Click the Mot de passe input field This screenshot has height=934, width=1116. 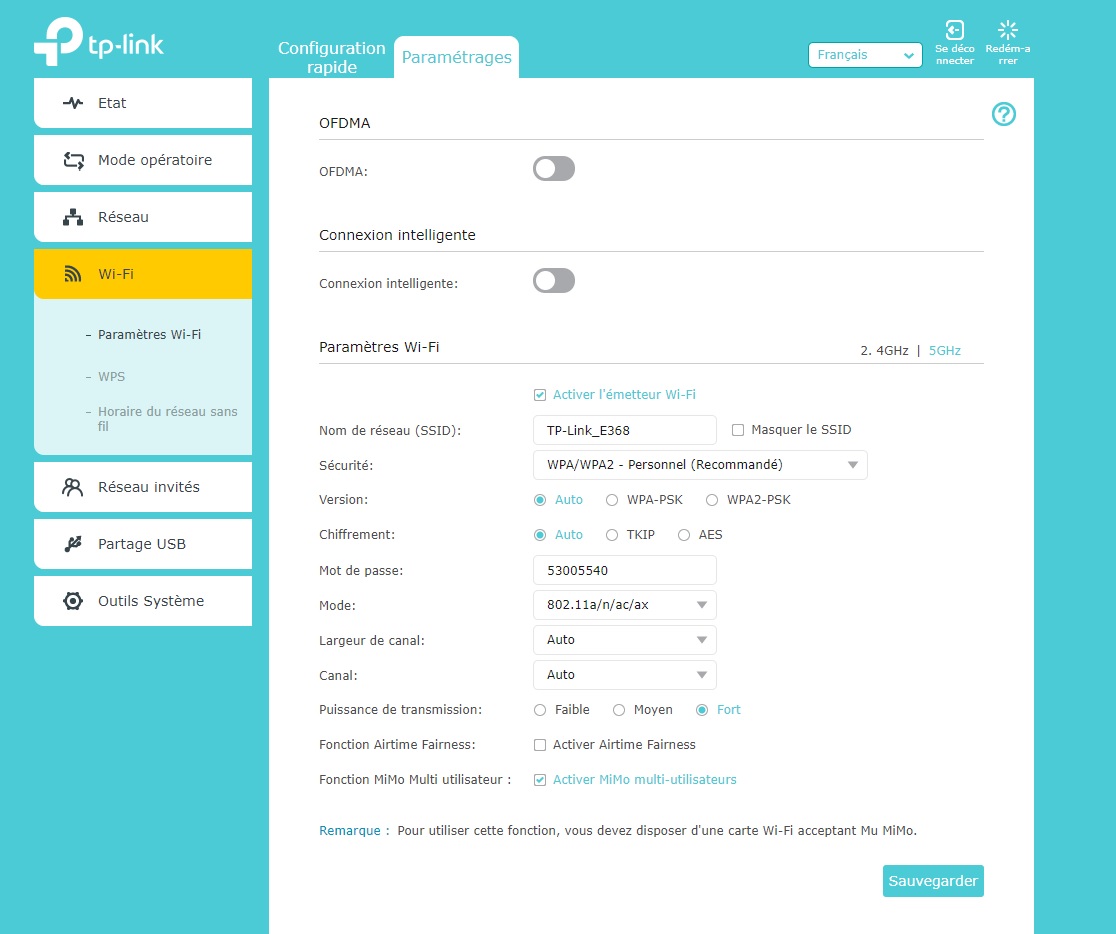pos(625,570)
